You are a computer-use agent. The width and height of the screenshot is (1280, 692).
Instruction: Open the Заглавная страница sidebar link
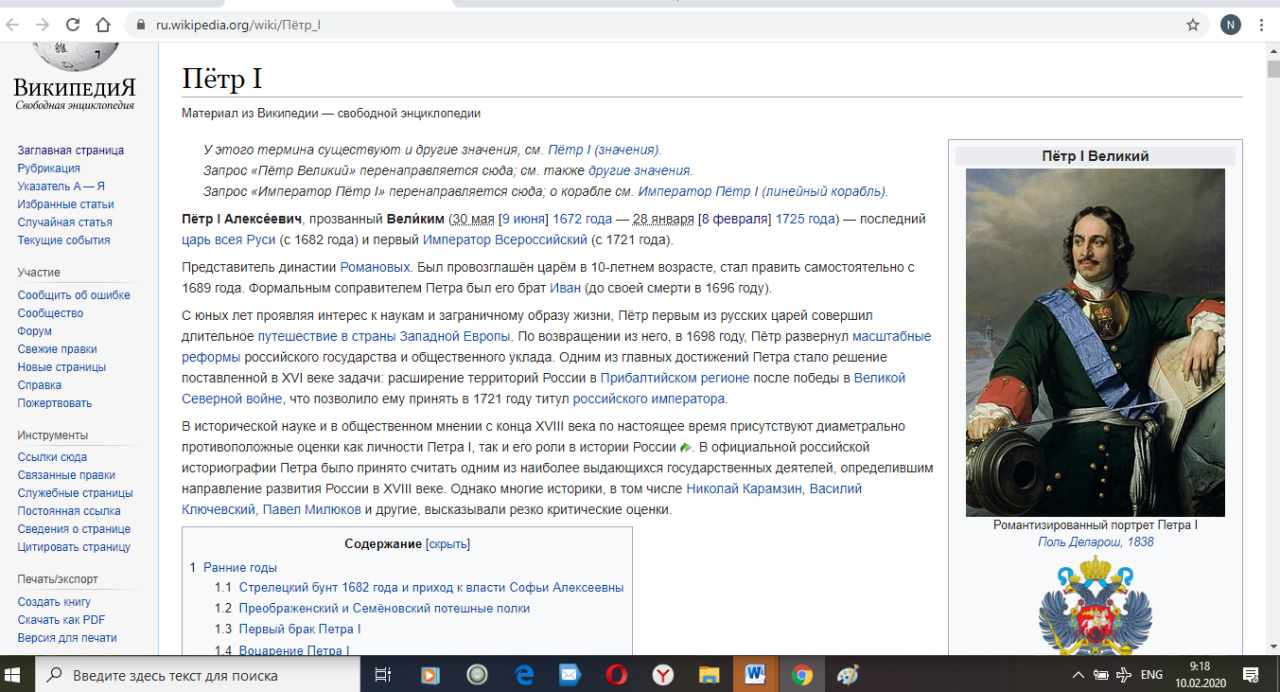(x=71, y=150)
